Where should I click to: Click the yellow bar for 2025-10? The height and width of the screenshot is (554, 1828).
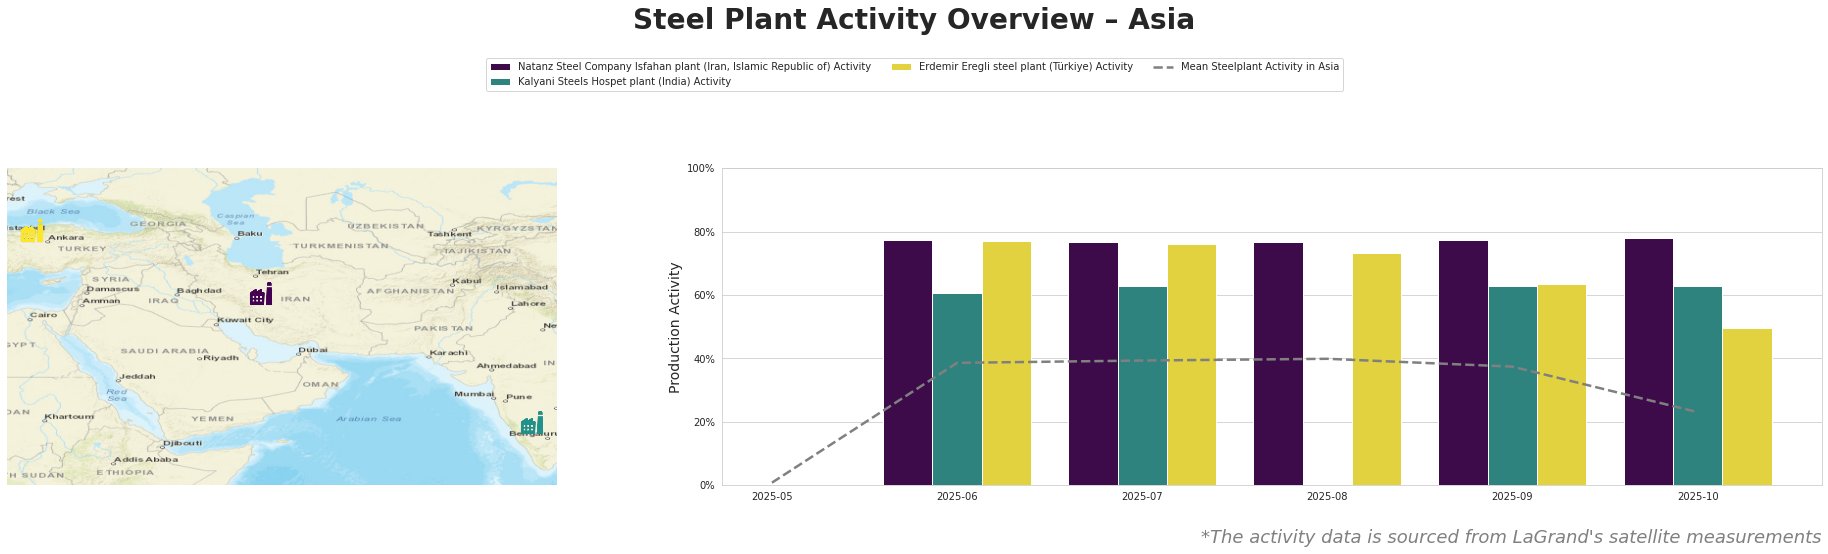point(1747,407)
